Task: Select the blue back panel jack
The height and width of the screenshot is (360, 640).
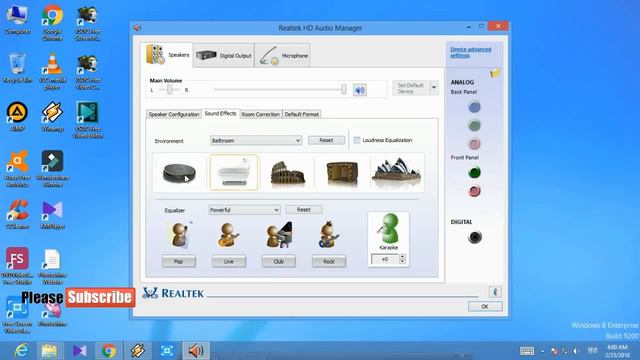Action: 474,107
